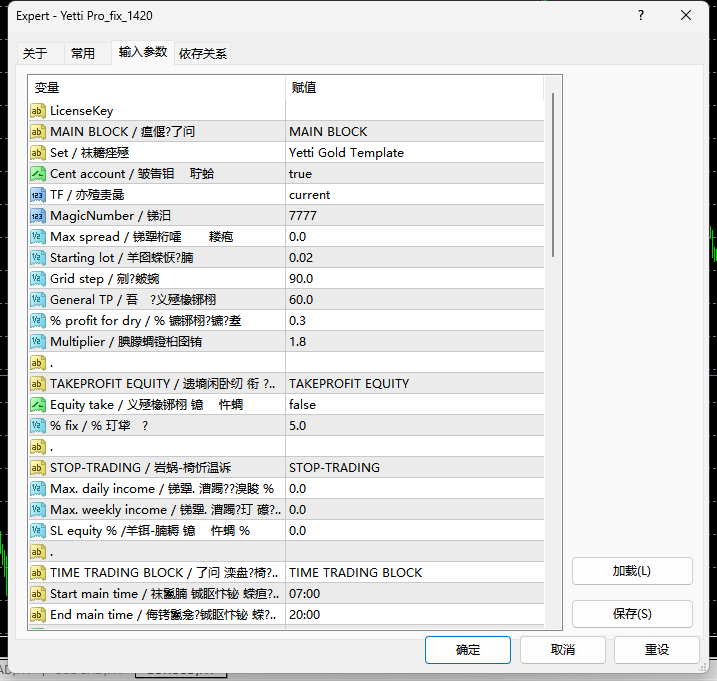Select the Max. weekly income value 0.0
Screen dimensions: 717x681
coord(415,510)
